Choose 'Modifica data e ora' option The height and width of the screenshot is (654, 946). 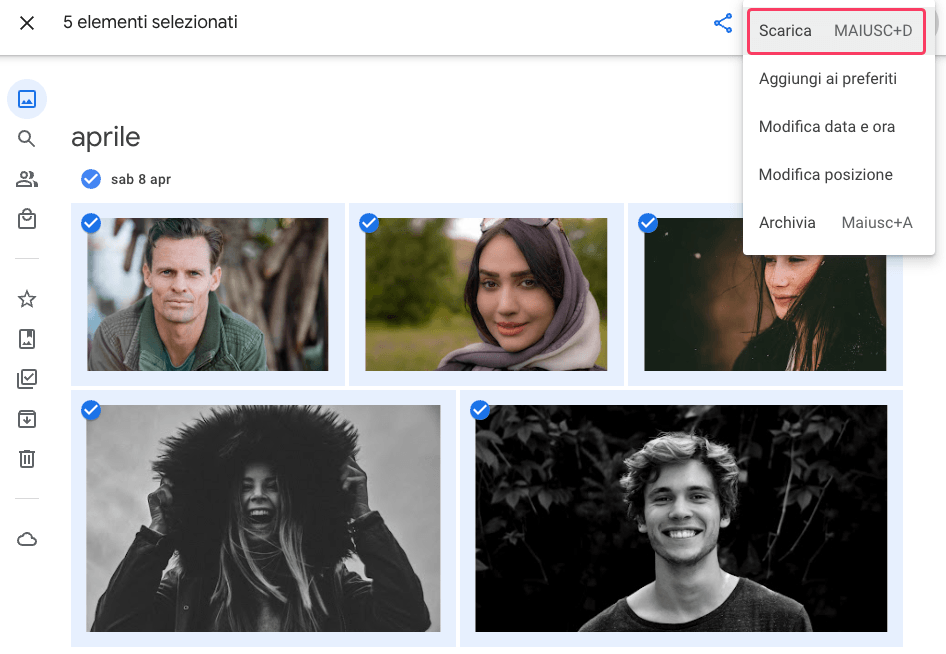pyautogui.click(x=826, y=127)
